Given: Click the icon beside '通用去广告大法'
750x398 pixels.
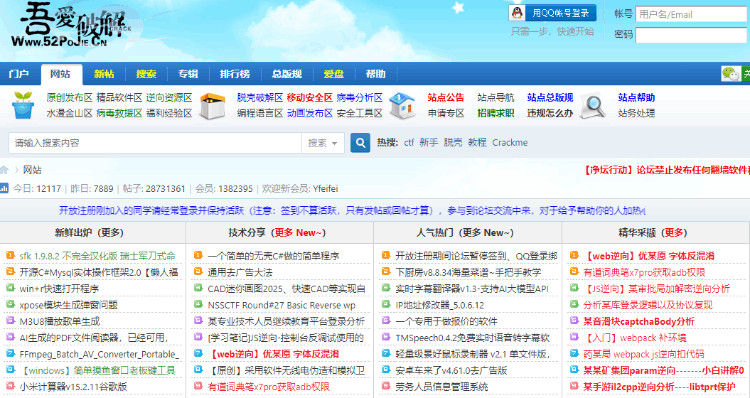Looking at the screenshot, I should 198,272.
